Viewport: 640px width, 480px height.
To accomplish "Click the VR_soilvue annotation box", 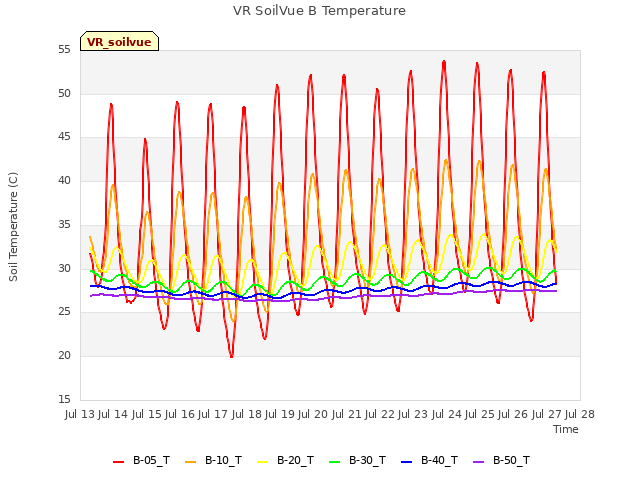I will pos(119,41).
